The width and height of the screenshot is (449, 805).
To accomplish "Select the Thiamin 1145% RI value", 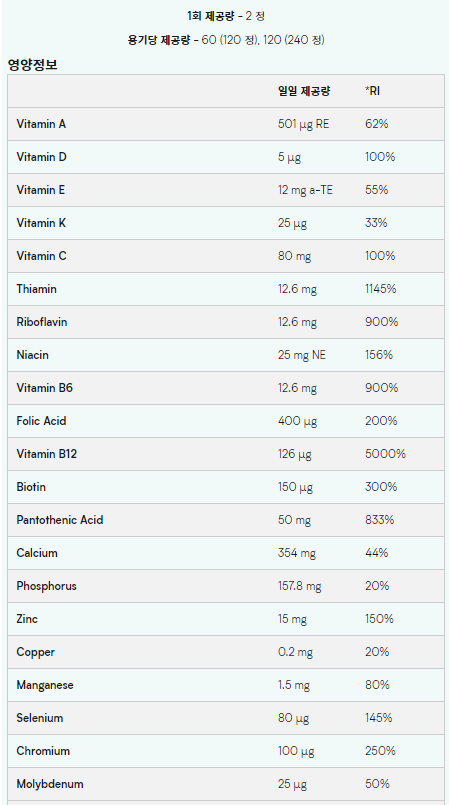I will (380, 289).
